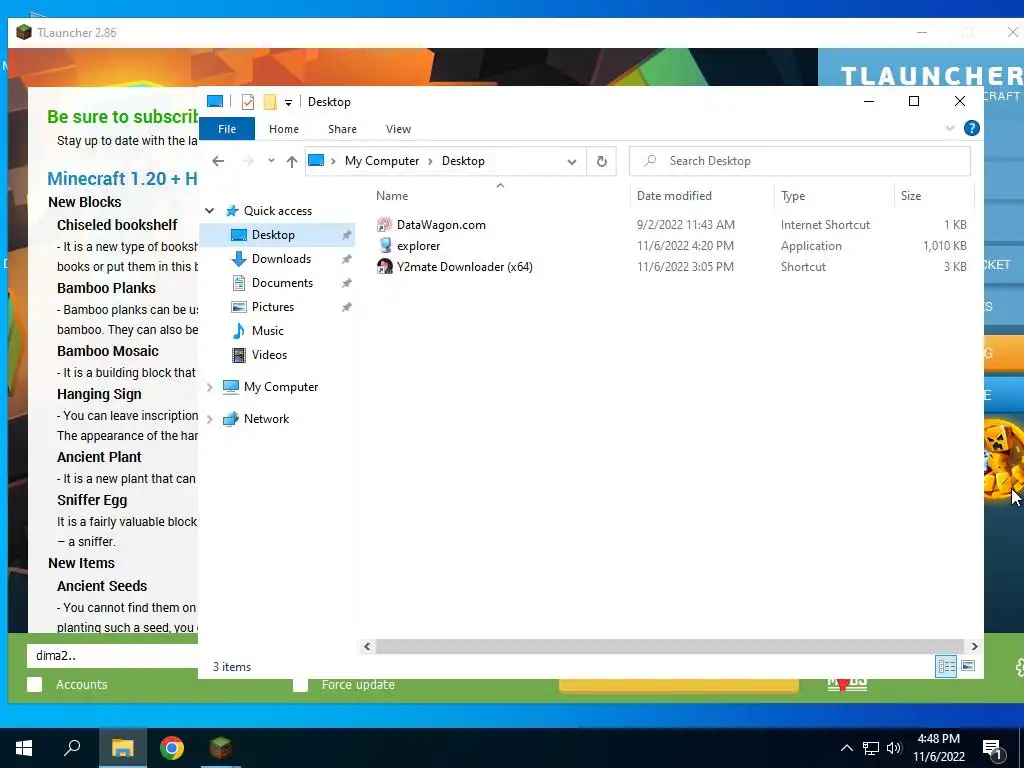Click File Explorer taskbar icon
Screen dimensions: 1024x768
(x=122, y=748)
